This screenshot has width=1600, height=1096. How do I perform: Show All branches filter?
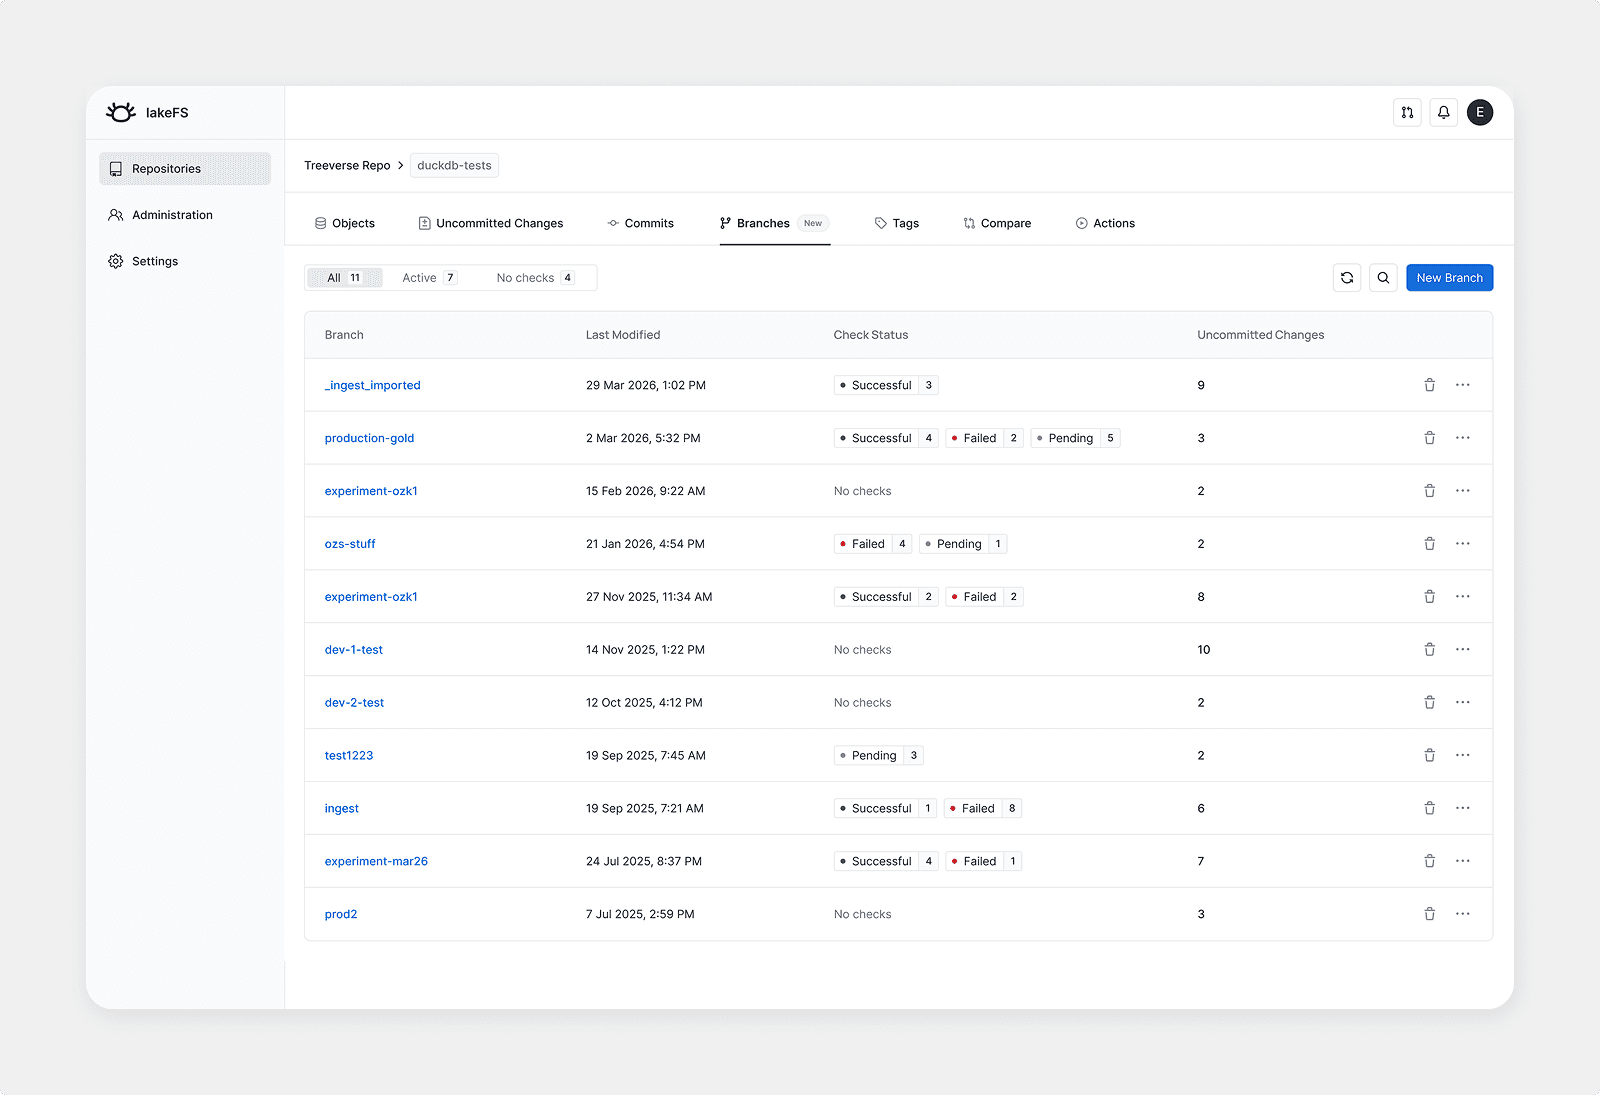[343, 277]
